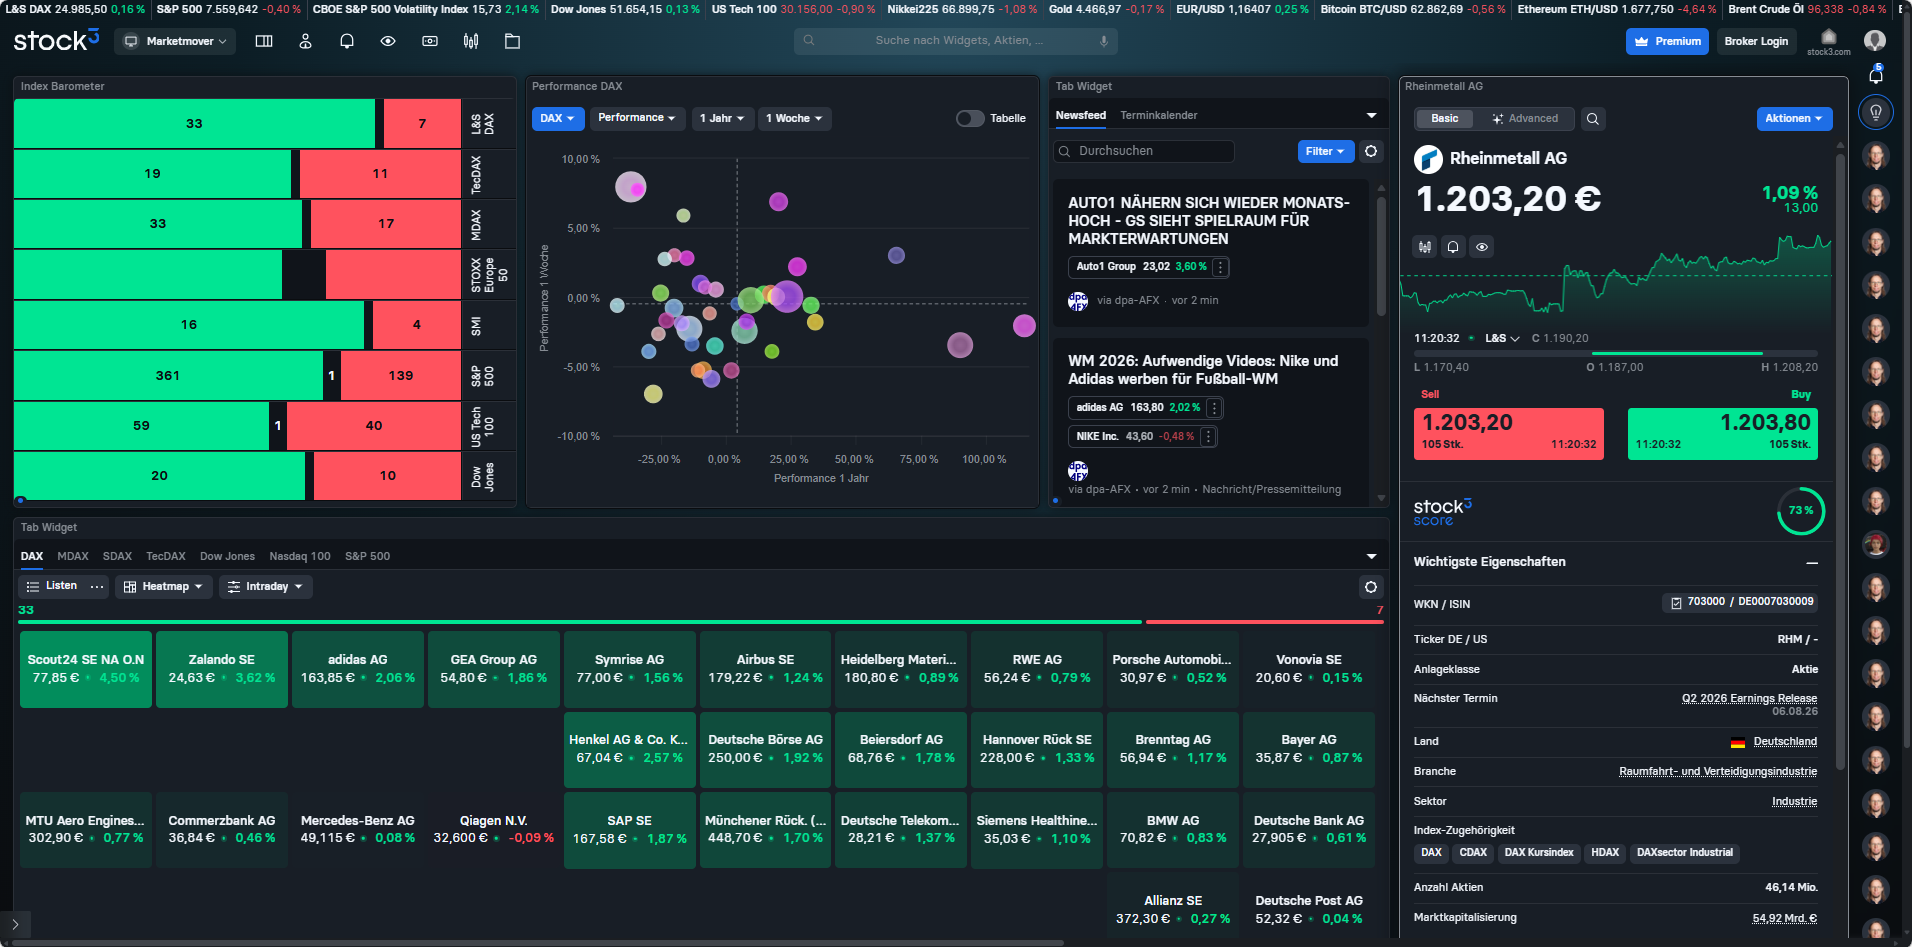Screen dimensions: 1912x947
Task: Expand sidebar with bottom-left arrow
Action: (15, 924)
